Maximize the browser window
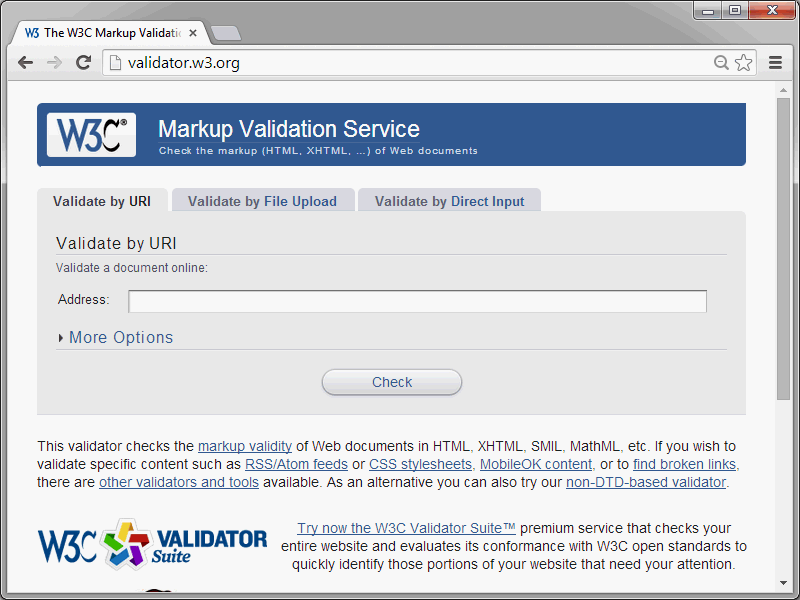The height and width of the screenshot is (600, 800). tap(735, 10)
